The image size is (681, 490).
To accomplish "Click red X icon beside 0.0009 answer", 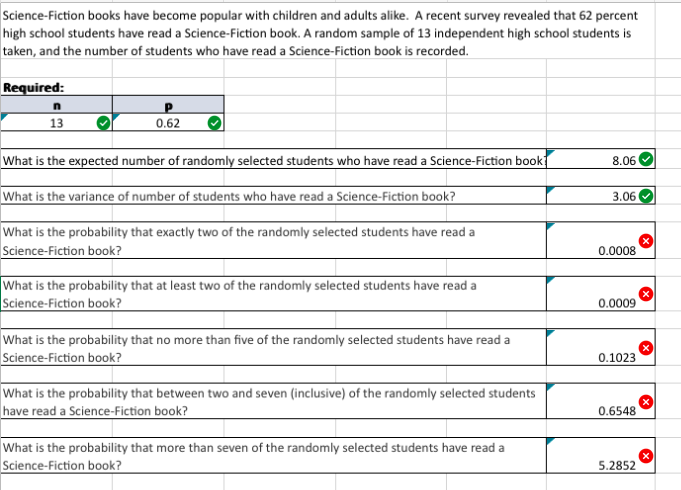I will tap(646, 294).
